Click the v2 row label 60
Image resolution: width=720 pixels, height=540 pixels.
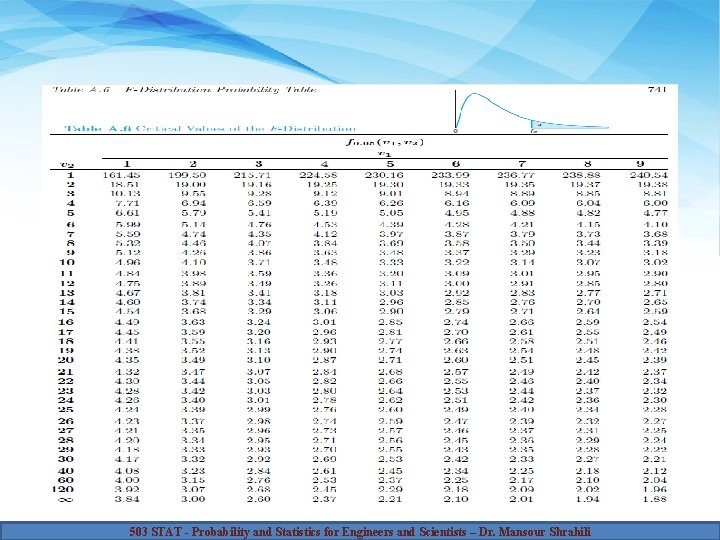(66, 480)
